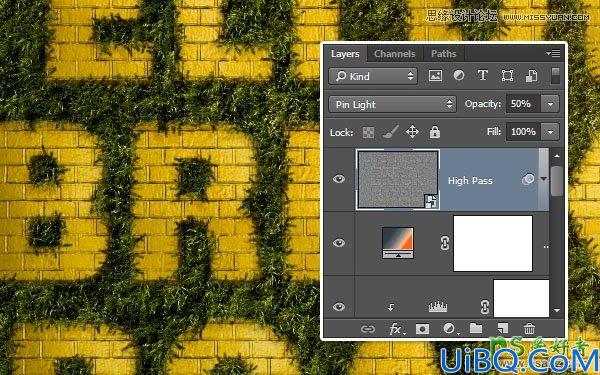Hide the gradient map adjustment layer
This screenshot has height=375, width=600.
tap(339, 243)
